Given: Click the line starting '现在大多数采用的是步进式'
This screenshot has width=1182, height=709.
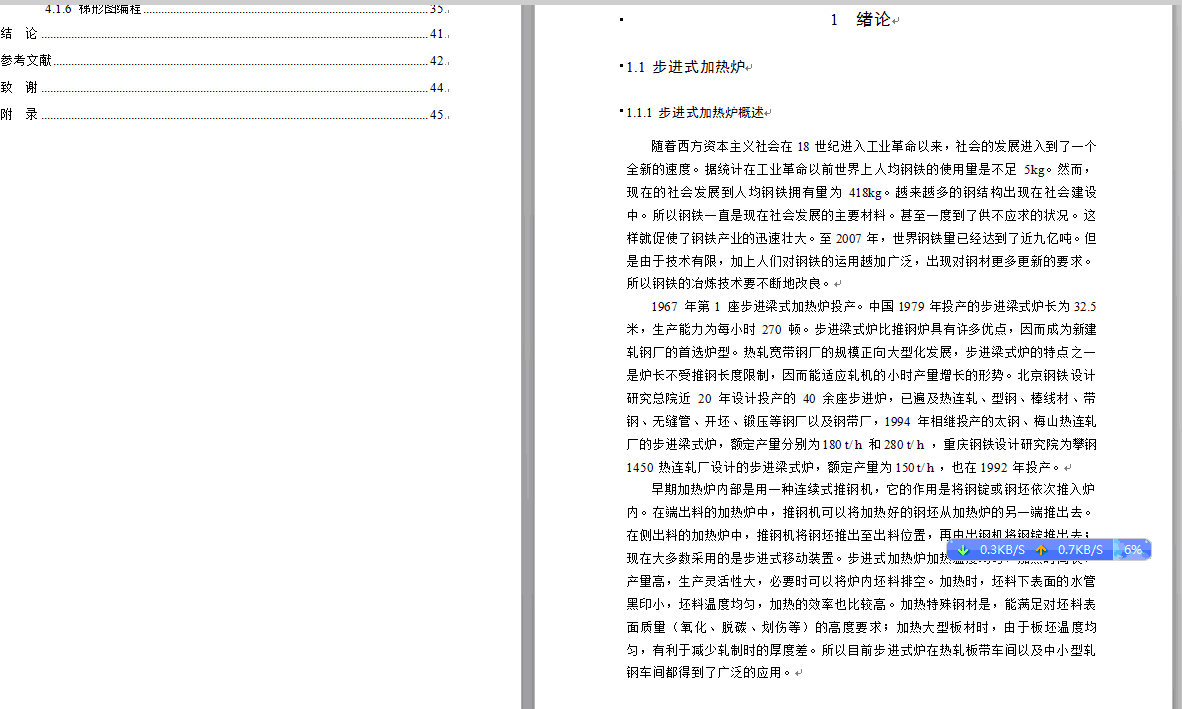Looking at the screenshot, I should [858, 558].
